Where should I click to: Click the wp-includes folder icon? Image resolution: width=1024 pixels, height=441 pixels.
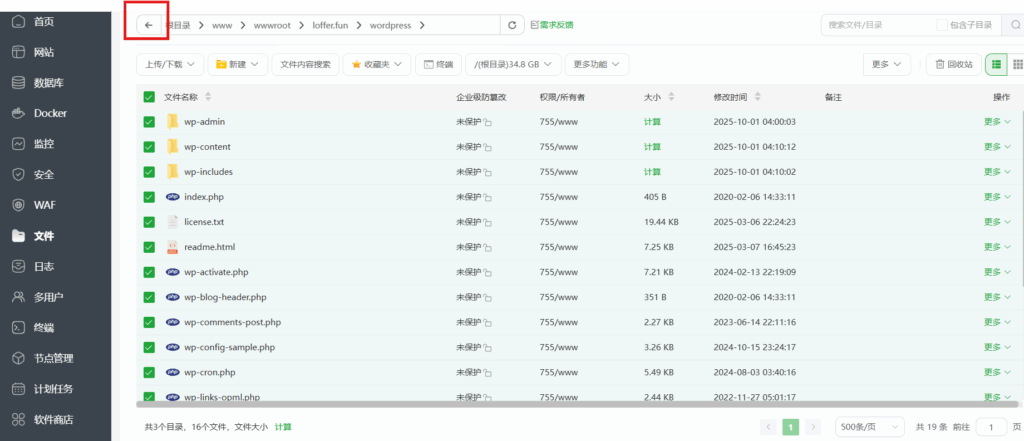[172, 171]
